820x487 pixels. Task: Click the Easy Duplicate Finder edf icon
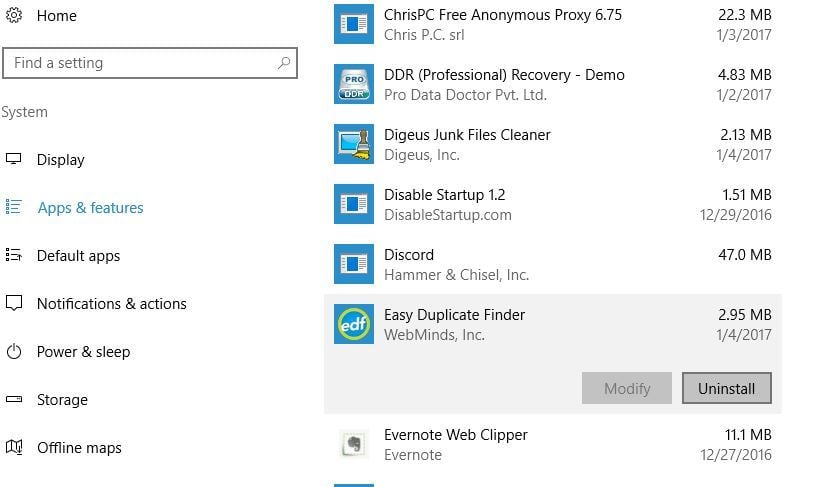pyautogui.click(x=354, y=324)
